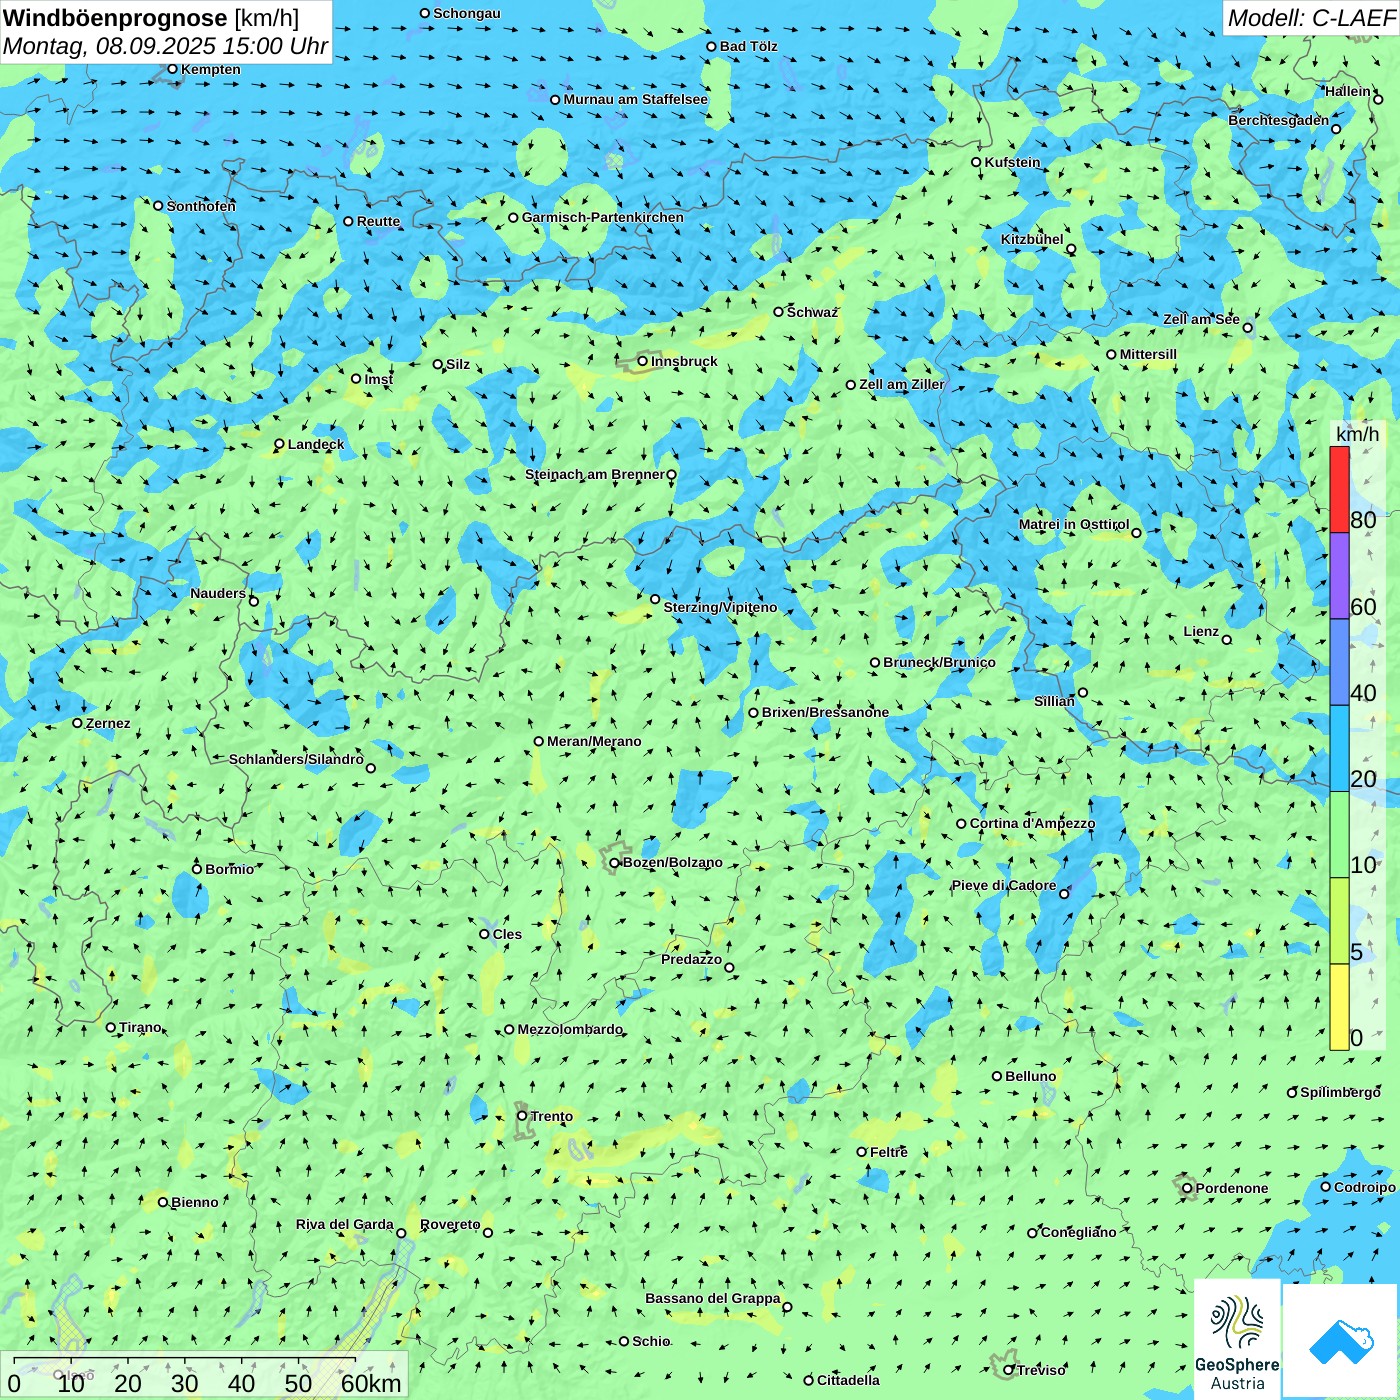1400x1400 pixels.
Task: Click the Mittersill label
Action: (x=1148, y=354)
